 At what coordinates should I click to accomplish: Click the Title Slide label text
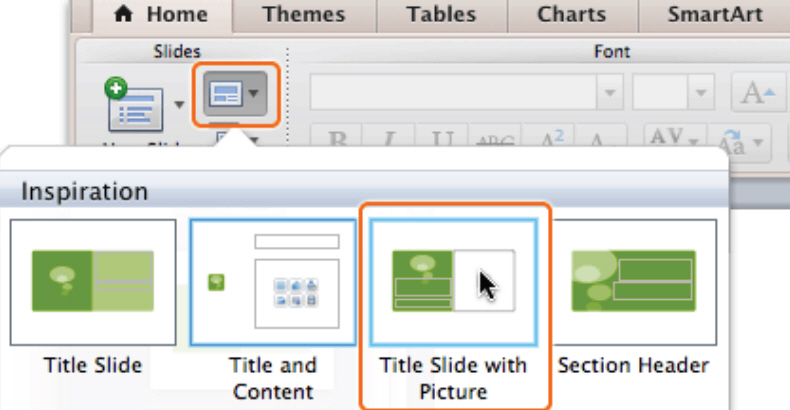[93, 365]
